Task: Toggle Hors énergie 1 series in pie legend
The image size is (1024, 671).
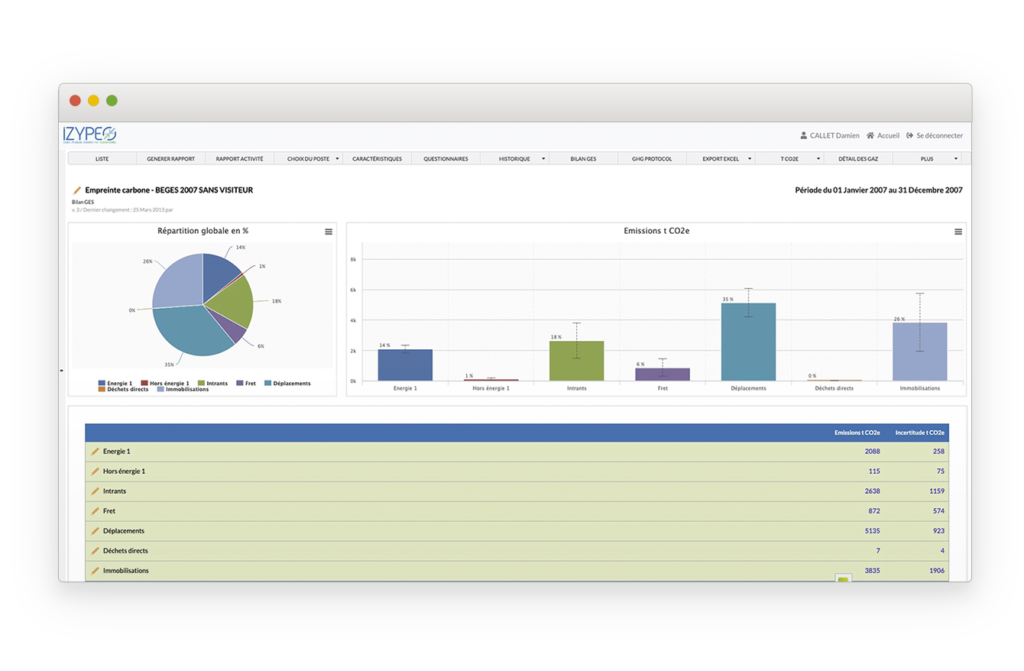Action: pos(165,384)
